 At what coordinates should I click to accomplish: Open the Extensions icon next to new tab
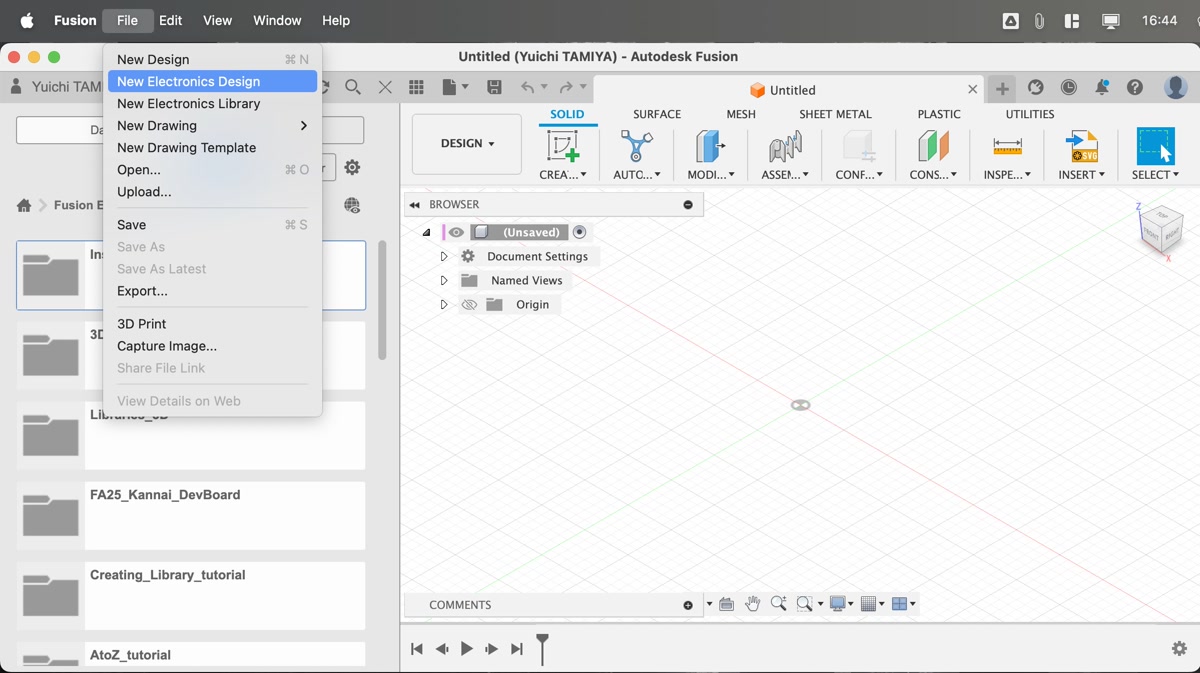click(1036, 88)
